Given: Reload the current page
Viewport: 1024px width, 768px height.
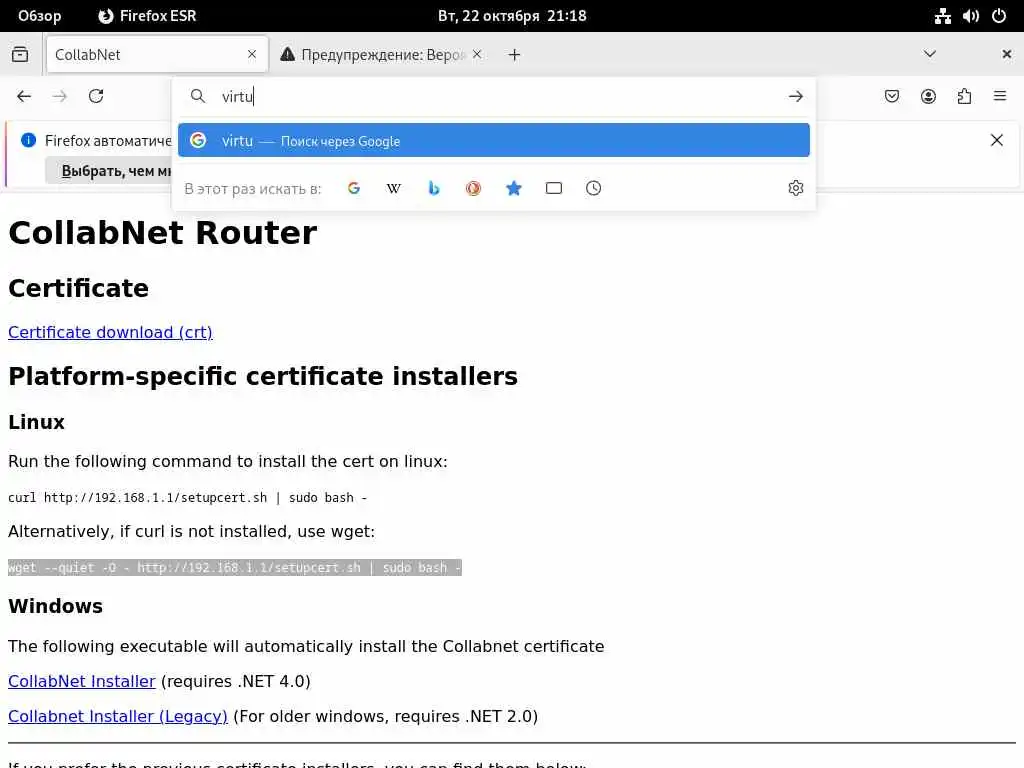Looking at the screenshot, I should coord(96,96).
